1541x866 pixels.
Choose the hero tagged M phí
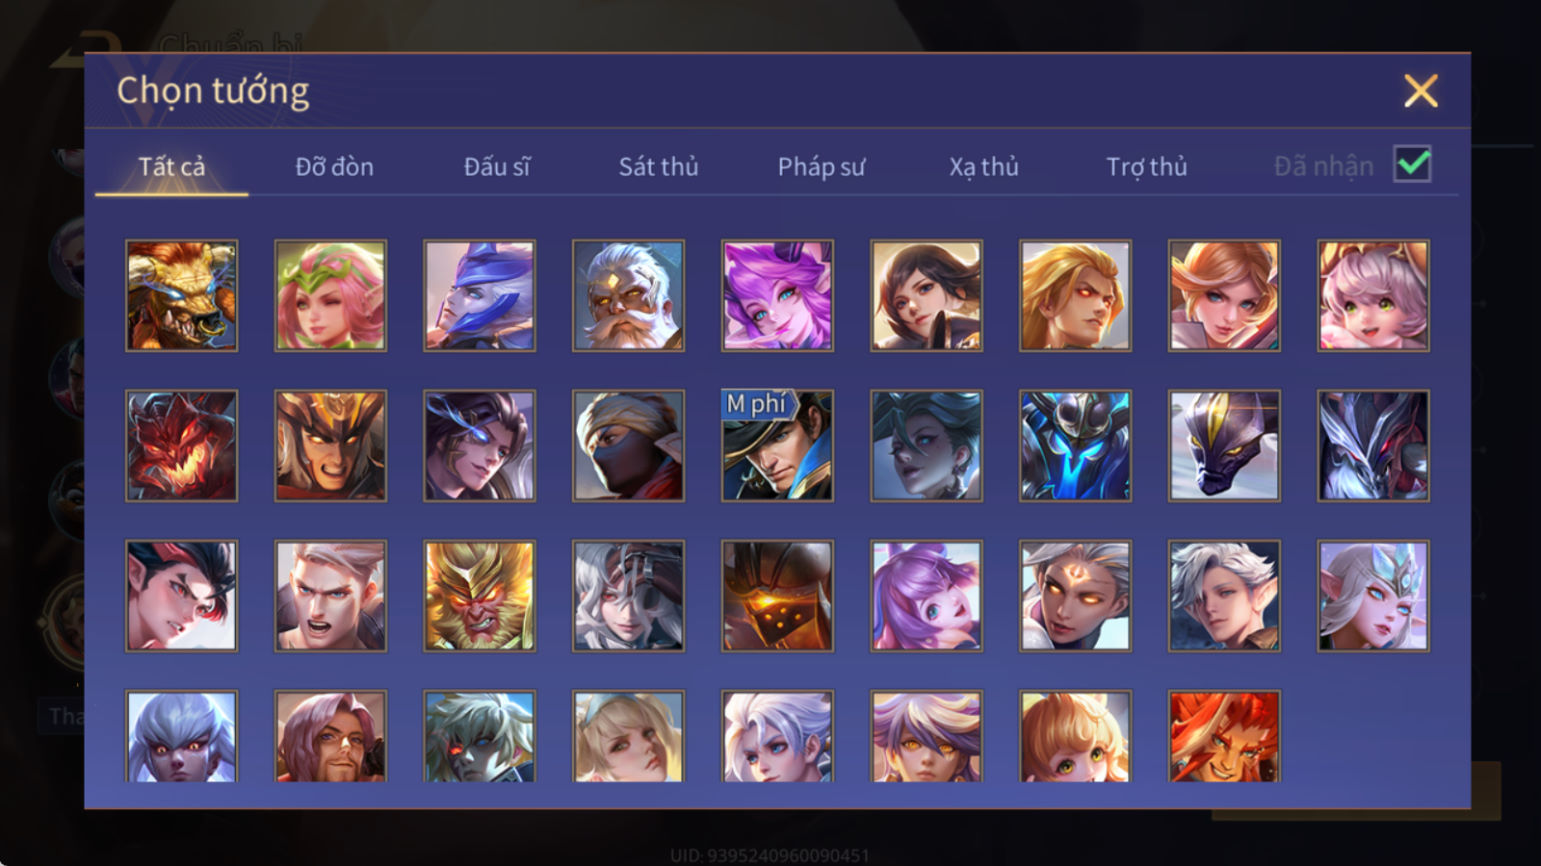pyautogui.click(x=777, y=446)
